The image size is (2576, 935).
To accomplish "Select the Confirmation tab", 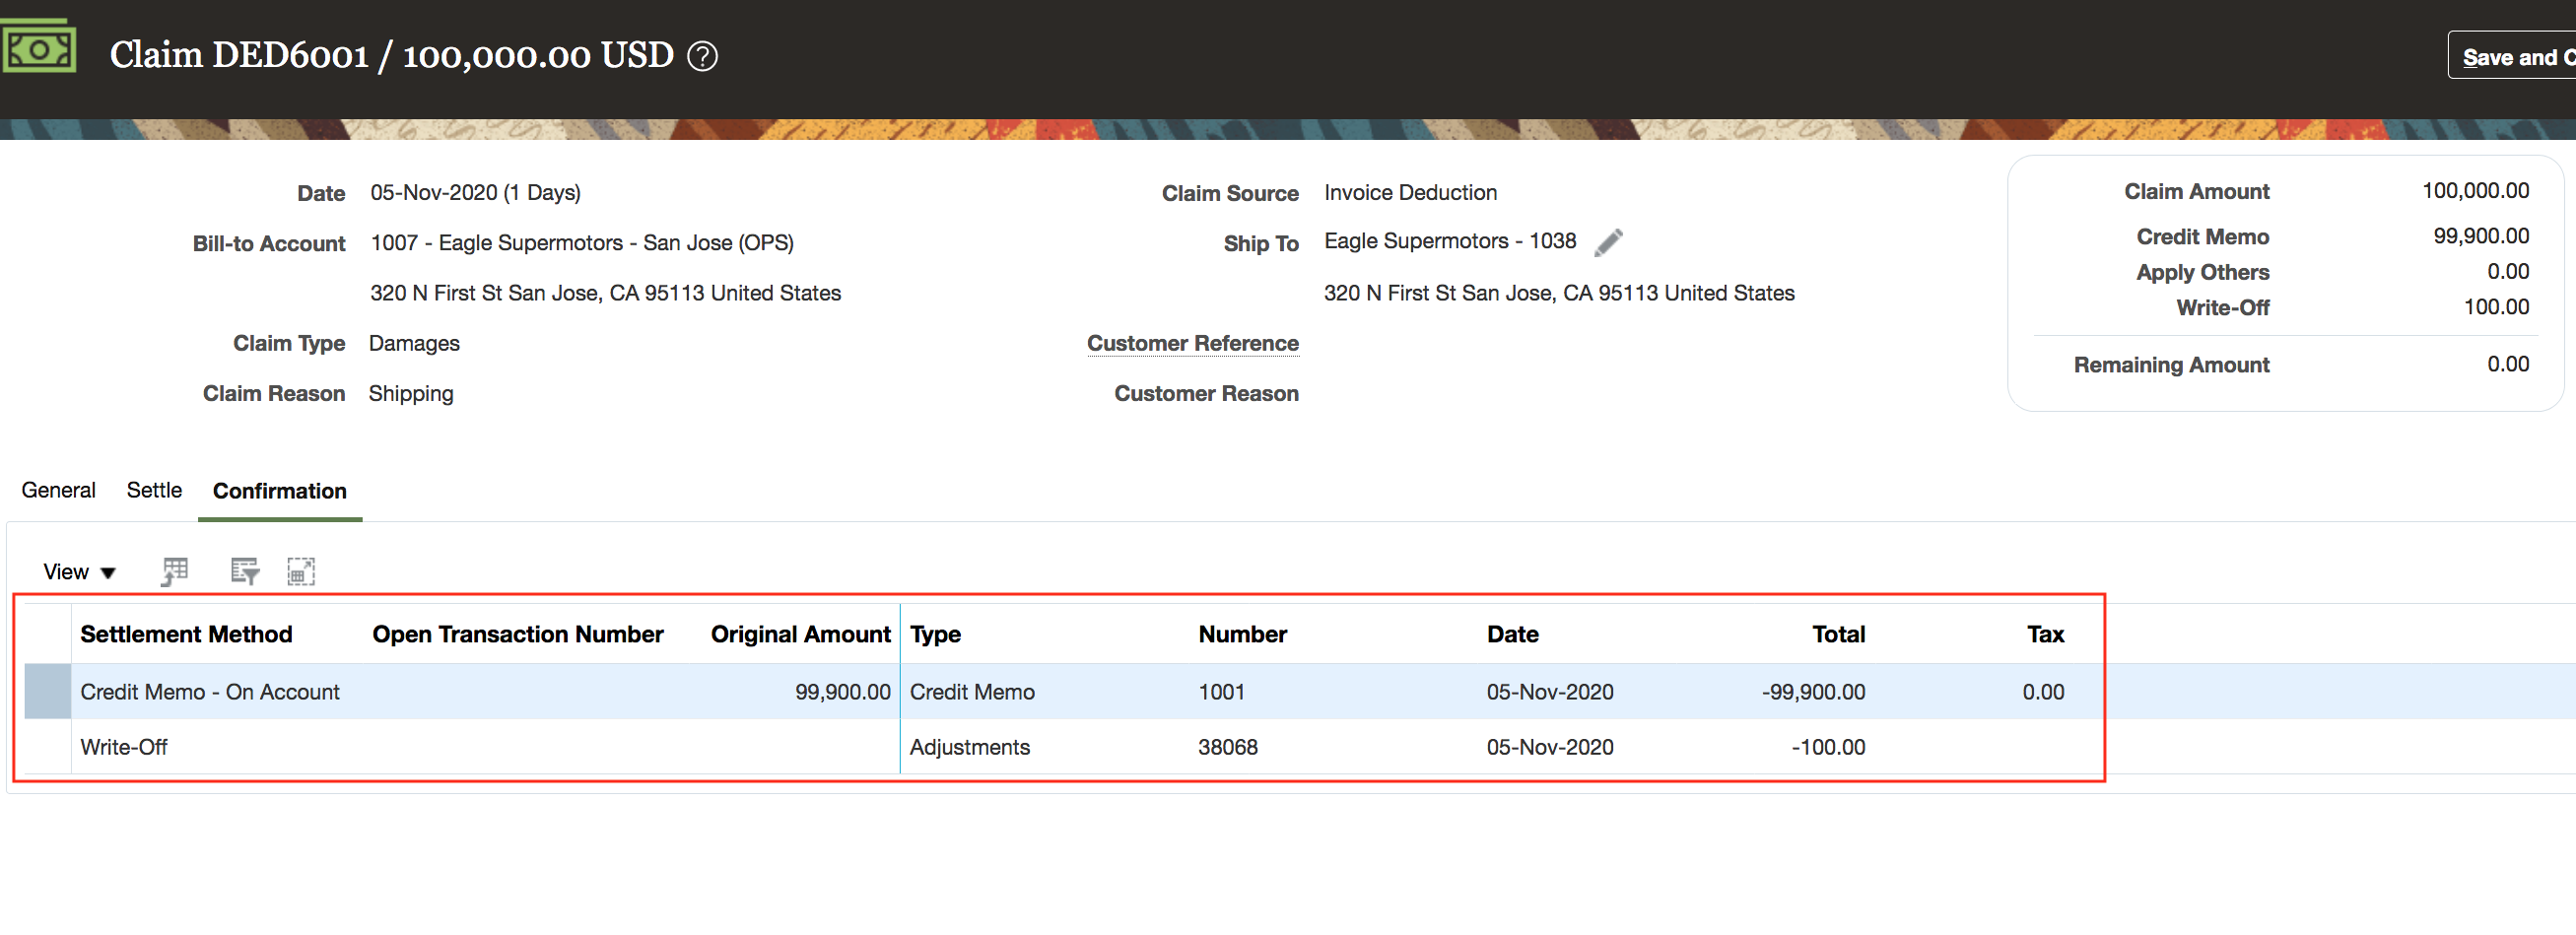I will [279, 491].
